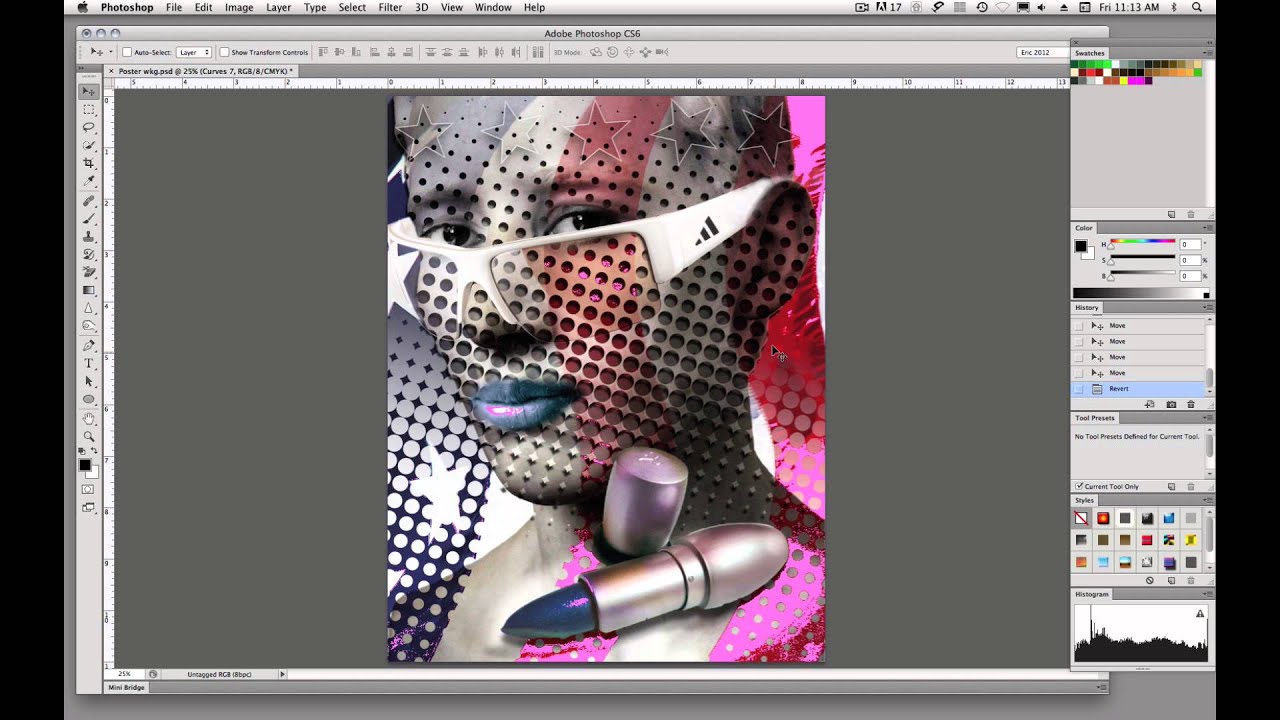Enable the Auto-Select checkbox

coord(127,52)
